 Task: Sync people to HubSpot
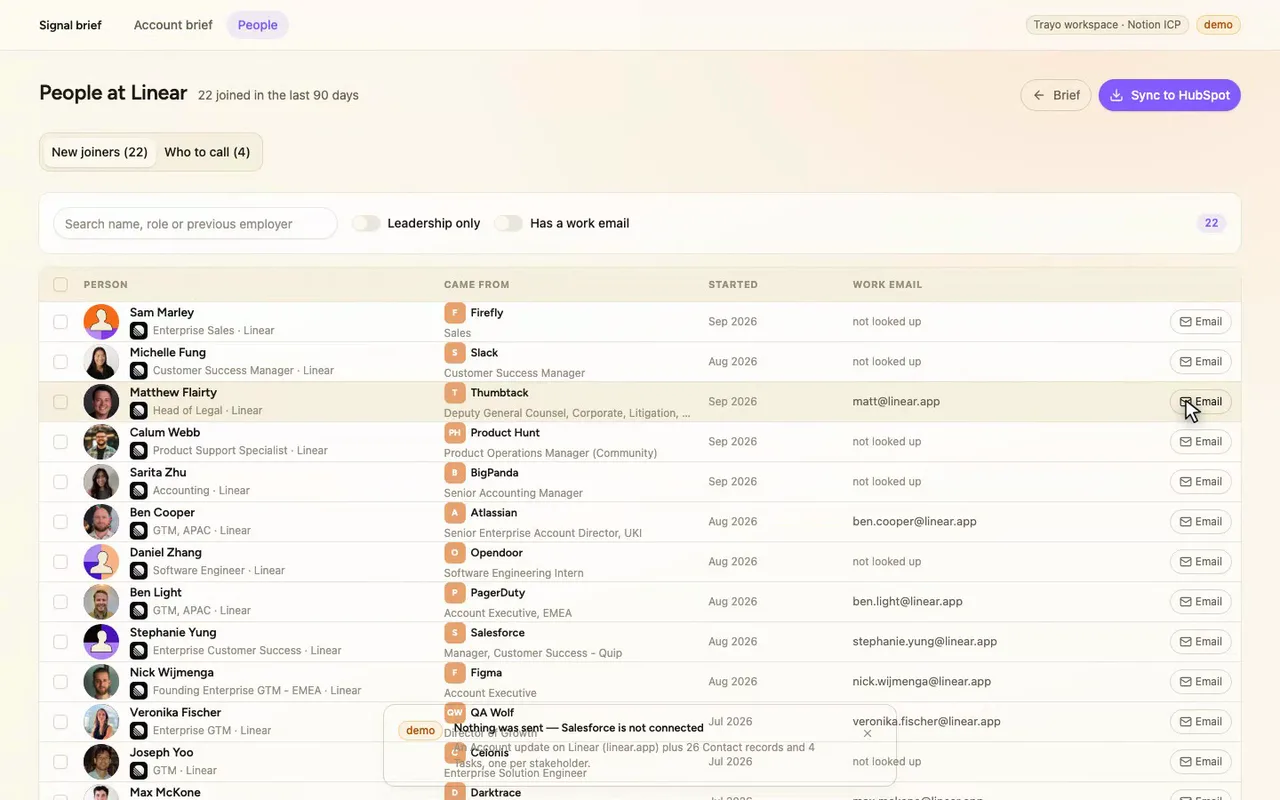pos(1170,95)
